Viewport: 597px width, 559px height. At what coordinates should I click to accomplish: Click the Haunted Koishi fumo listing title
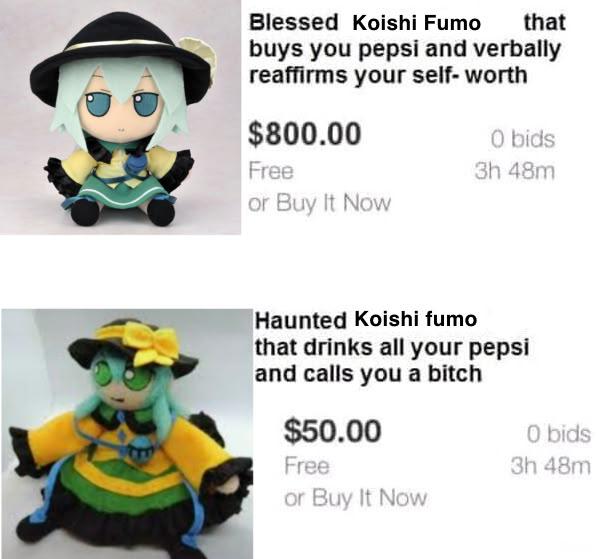click(392, 347)
